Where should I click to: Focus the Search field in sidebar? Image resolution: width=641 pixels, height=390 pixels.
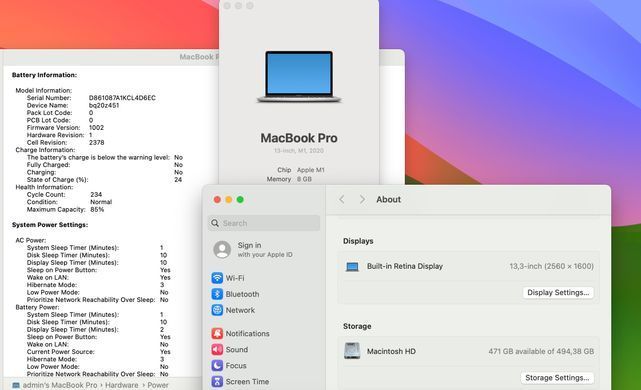click(264, 223)
